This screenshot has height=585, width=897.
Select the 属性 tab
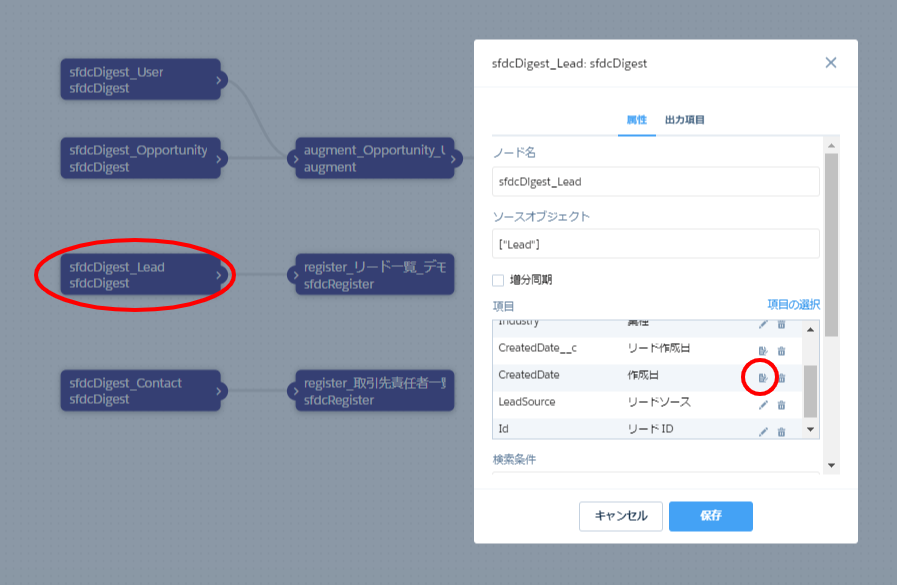pyautogui.click(x=636, y=120)
